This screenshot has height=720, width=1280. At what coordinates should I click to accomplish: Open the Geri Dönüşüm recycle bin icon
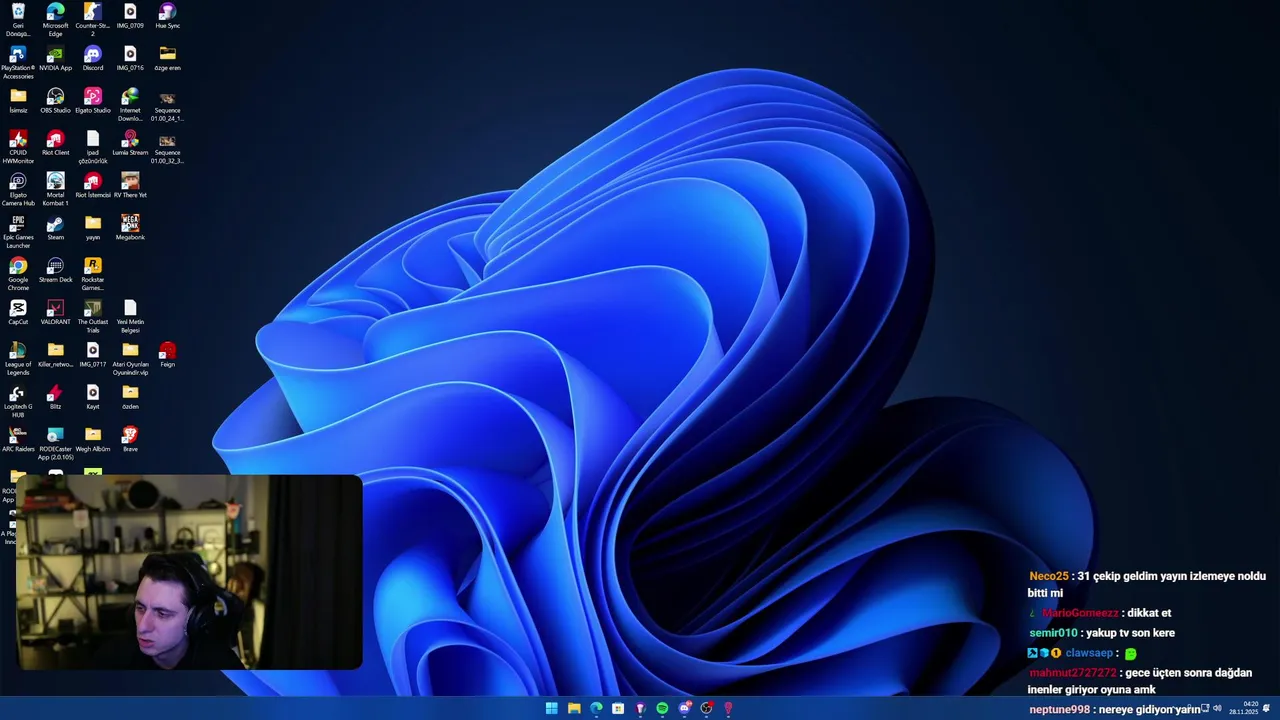[x=18, y=19]
